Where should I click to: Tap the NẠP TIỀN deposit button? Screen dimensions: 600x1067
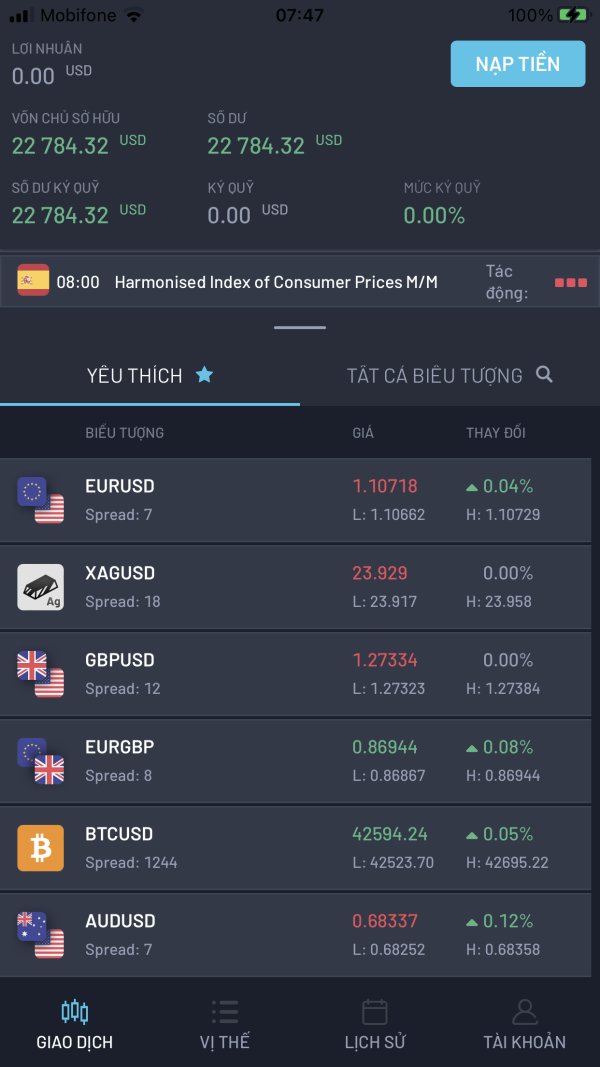pos(518,64)
